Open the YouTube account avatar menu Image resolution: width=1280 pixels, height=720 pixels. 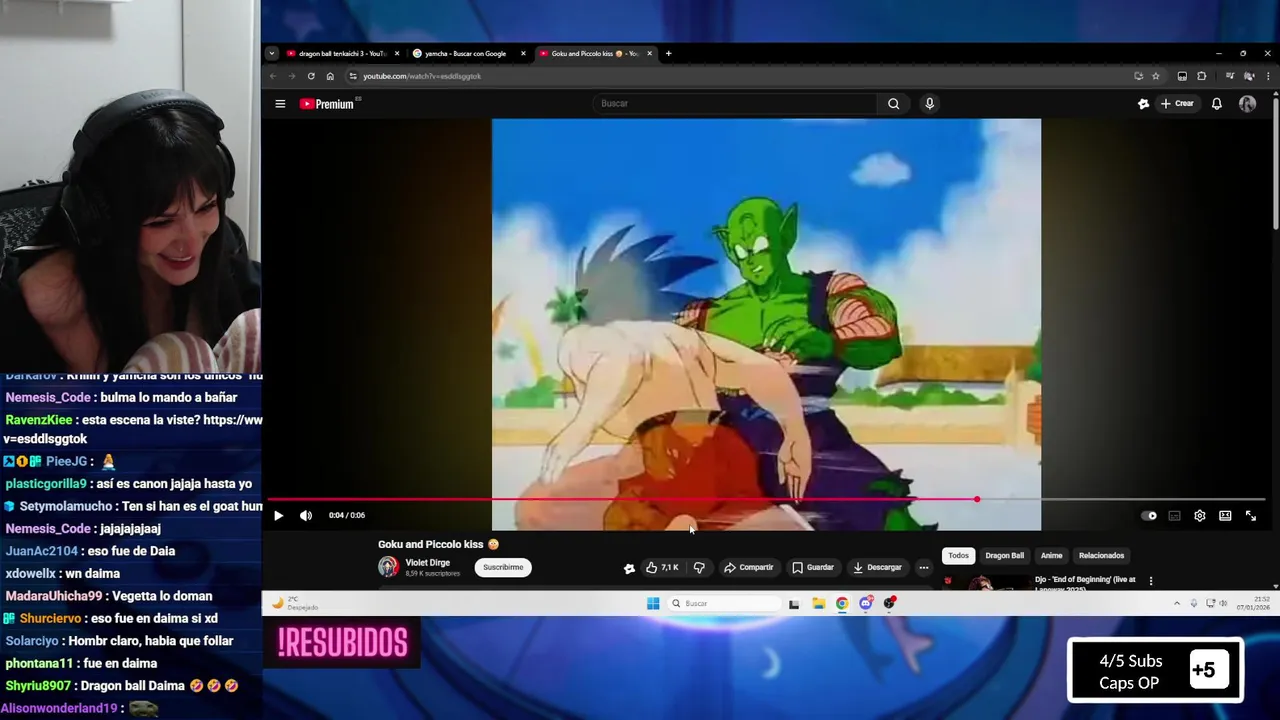(x=1247, y=104)
